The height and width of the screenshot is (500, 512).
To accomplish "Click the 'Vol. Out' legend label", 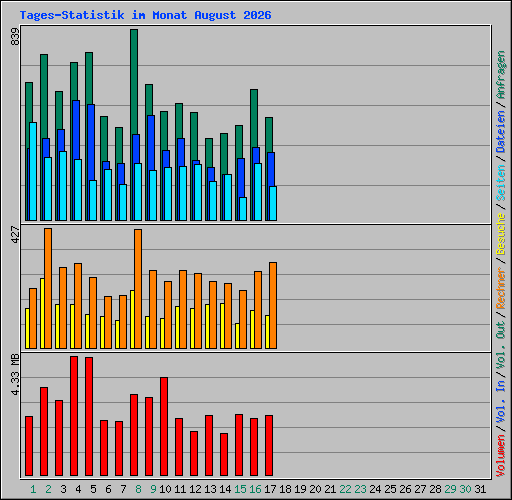I will coord(501,345).
